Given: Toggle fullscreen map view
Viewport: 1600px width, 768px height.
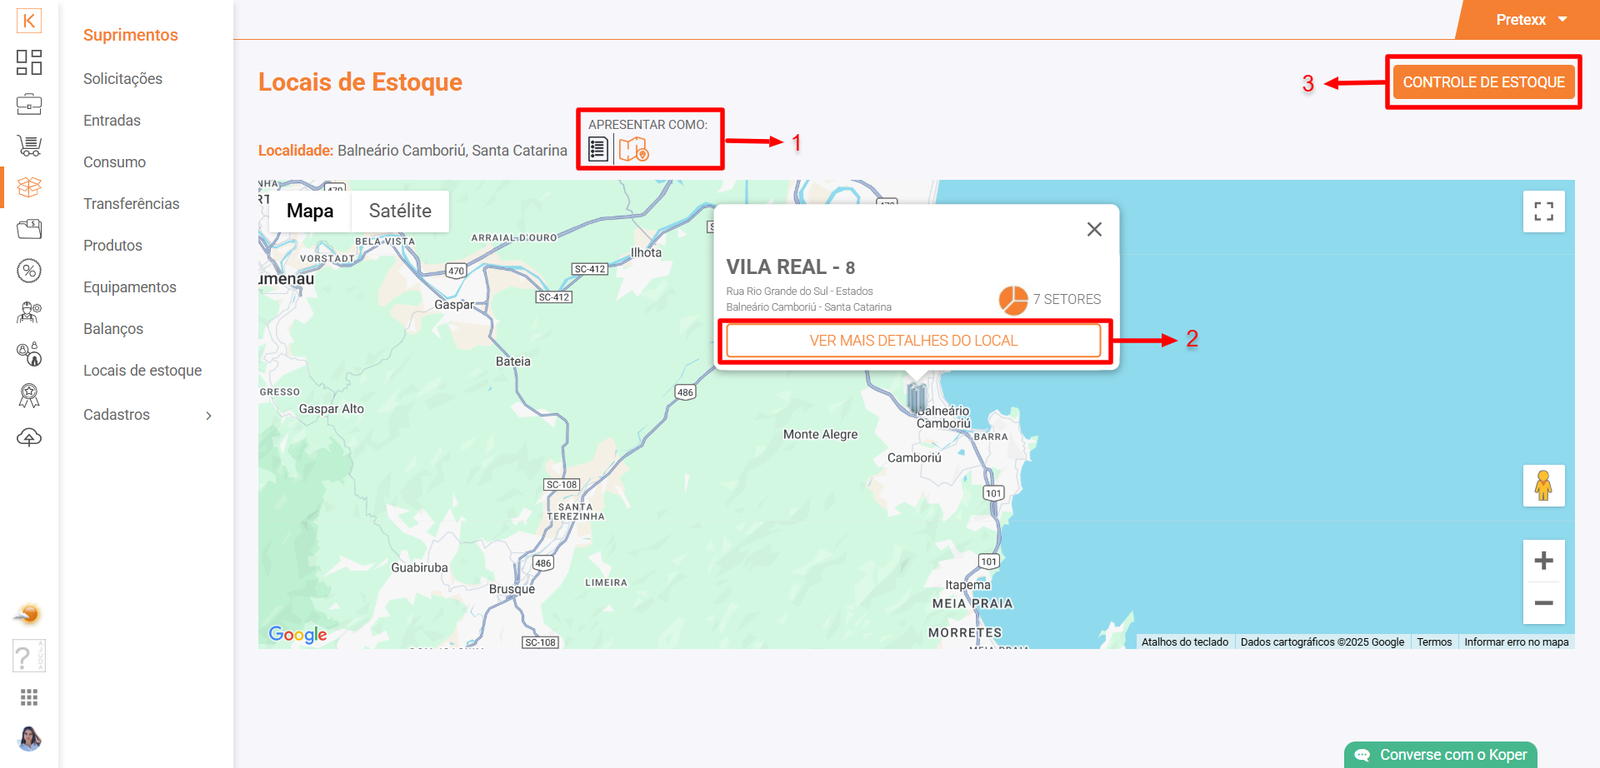Looking at the screenshot, I should click(x=1543, y=212).
